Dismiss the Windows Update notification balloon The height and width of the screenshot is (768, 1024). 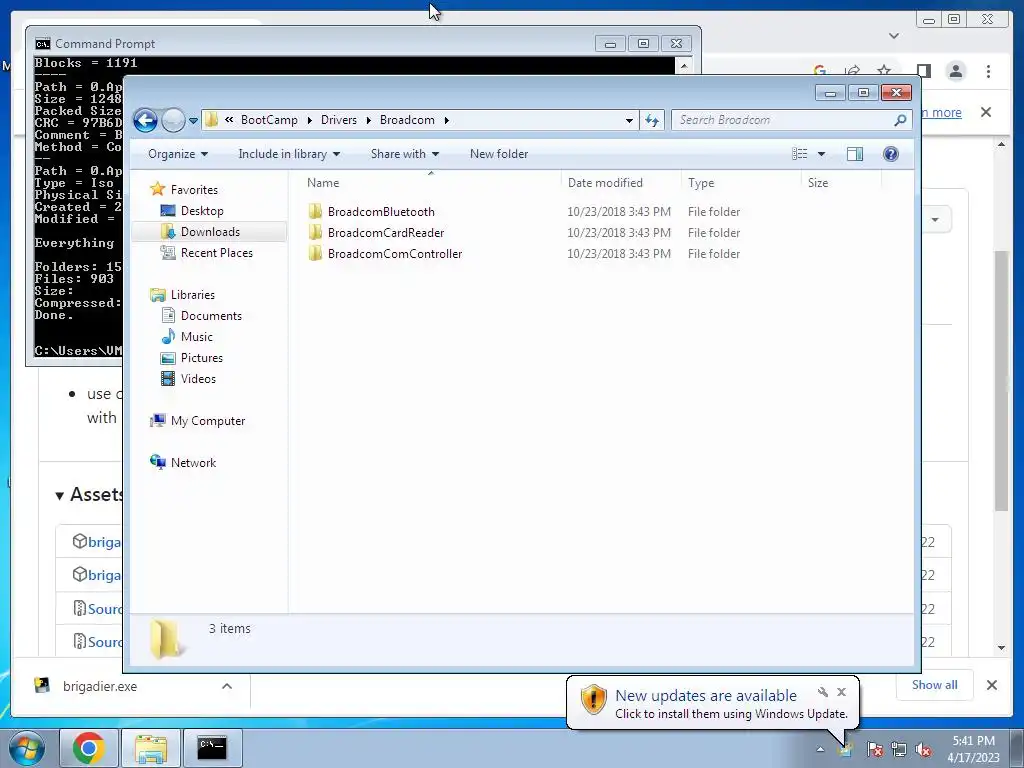(x=842, y=692)
